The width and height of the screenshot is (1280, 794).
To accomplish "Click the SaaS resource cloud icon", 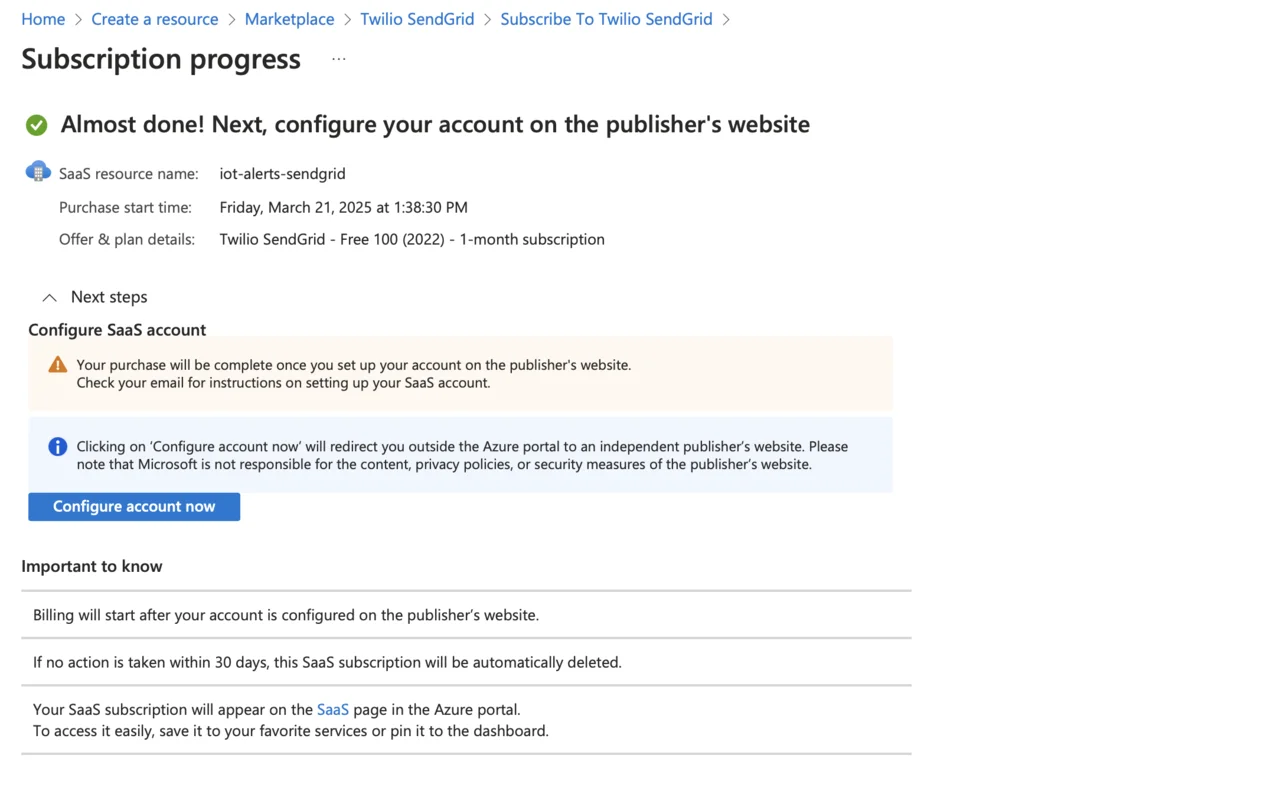I will click(38, 172).
